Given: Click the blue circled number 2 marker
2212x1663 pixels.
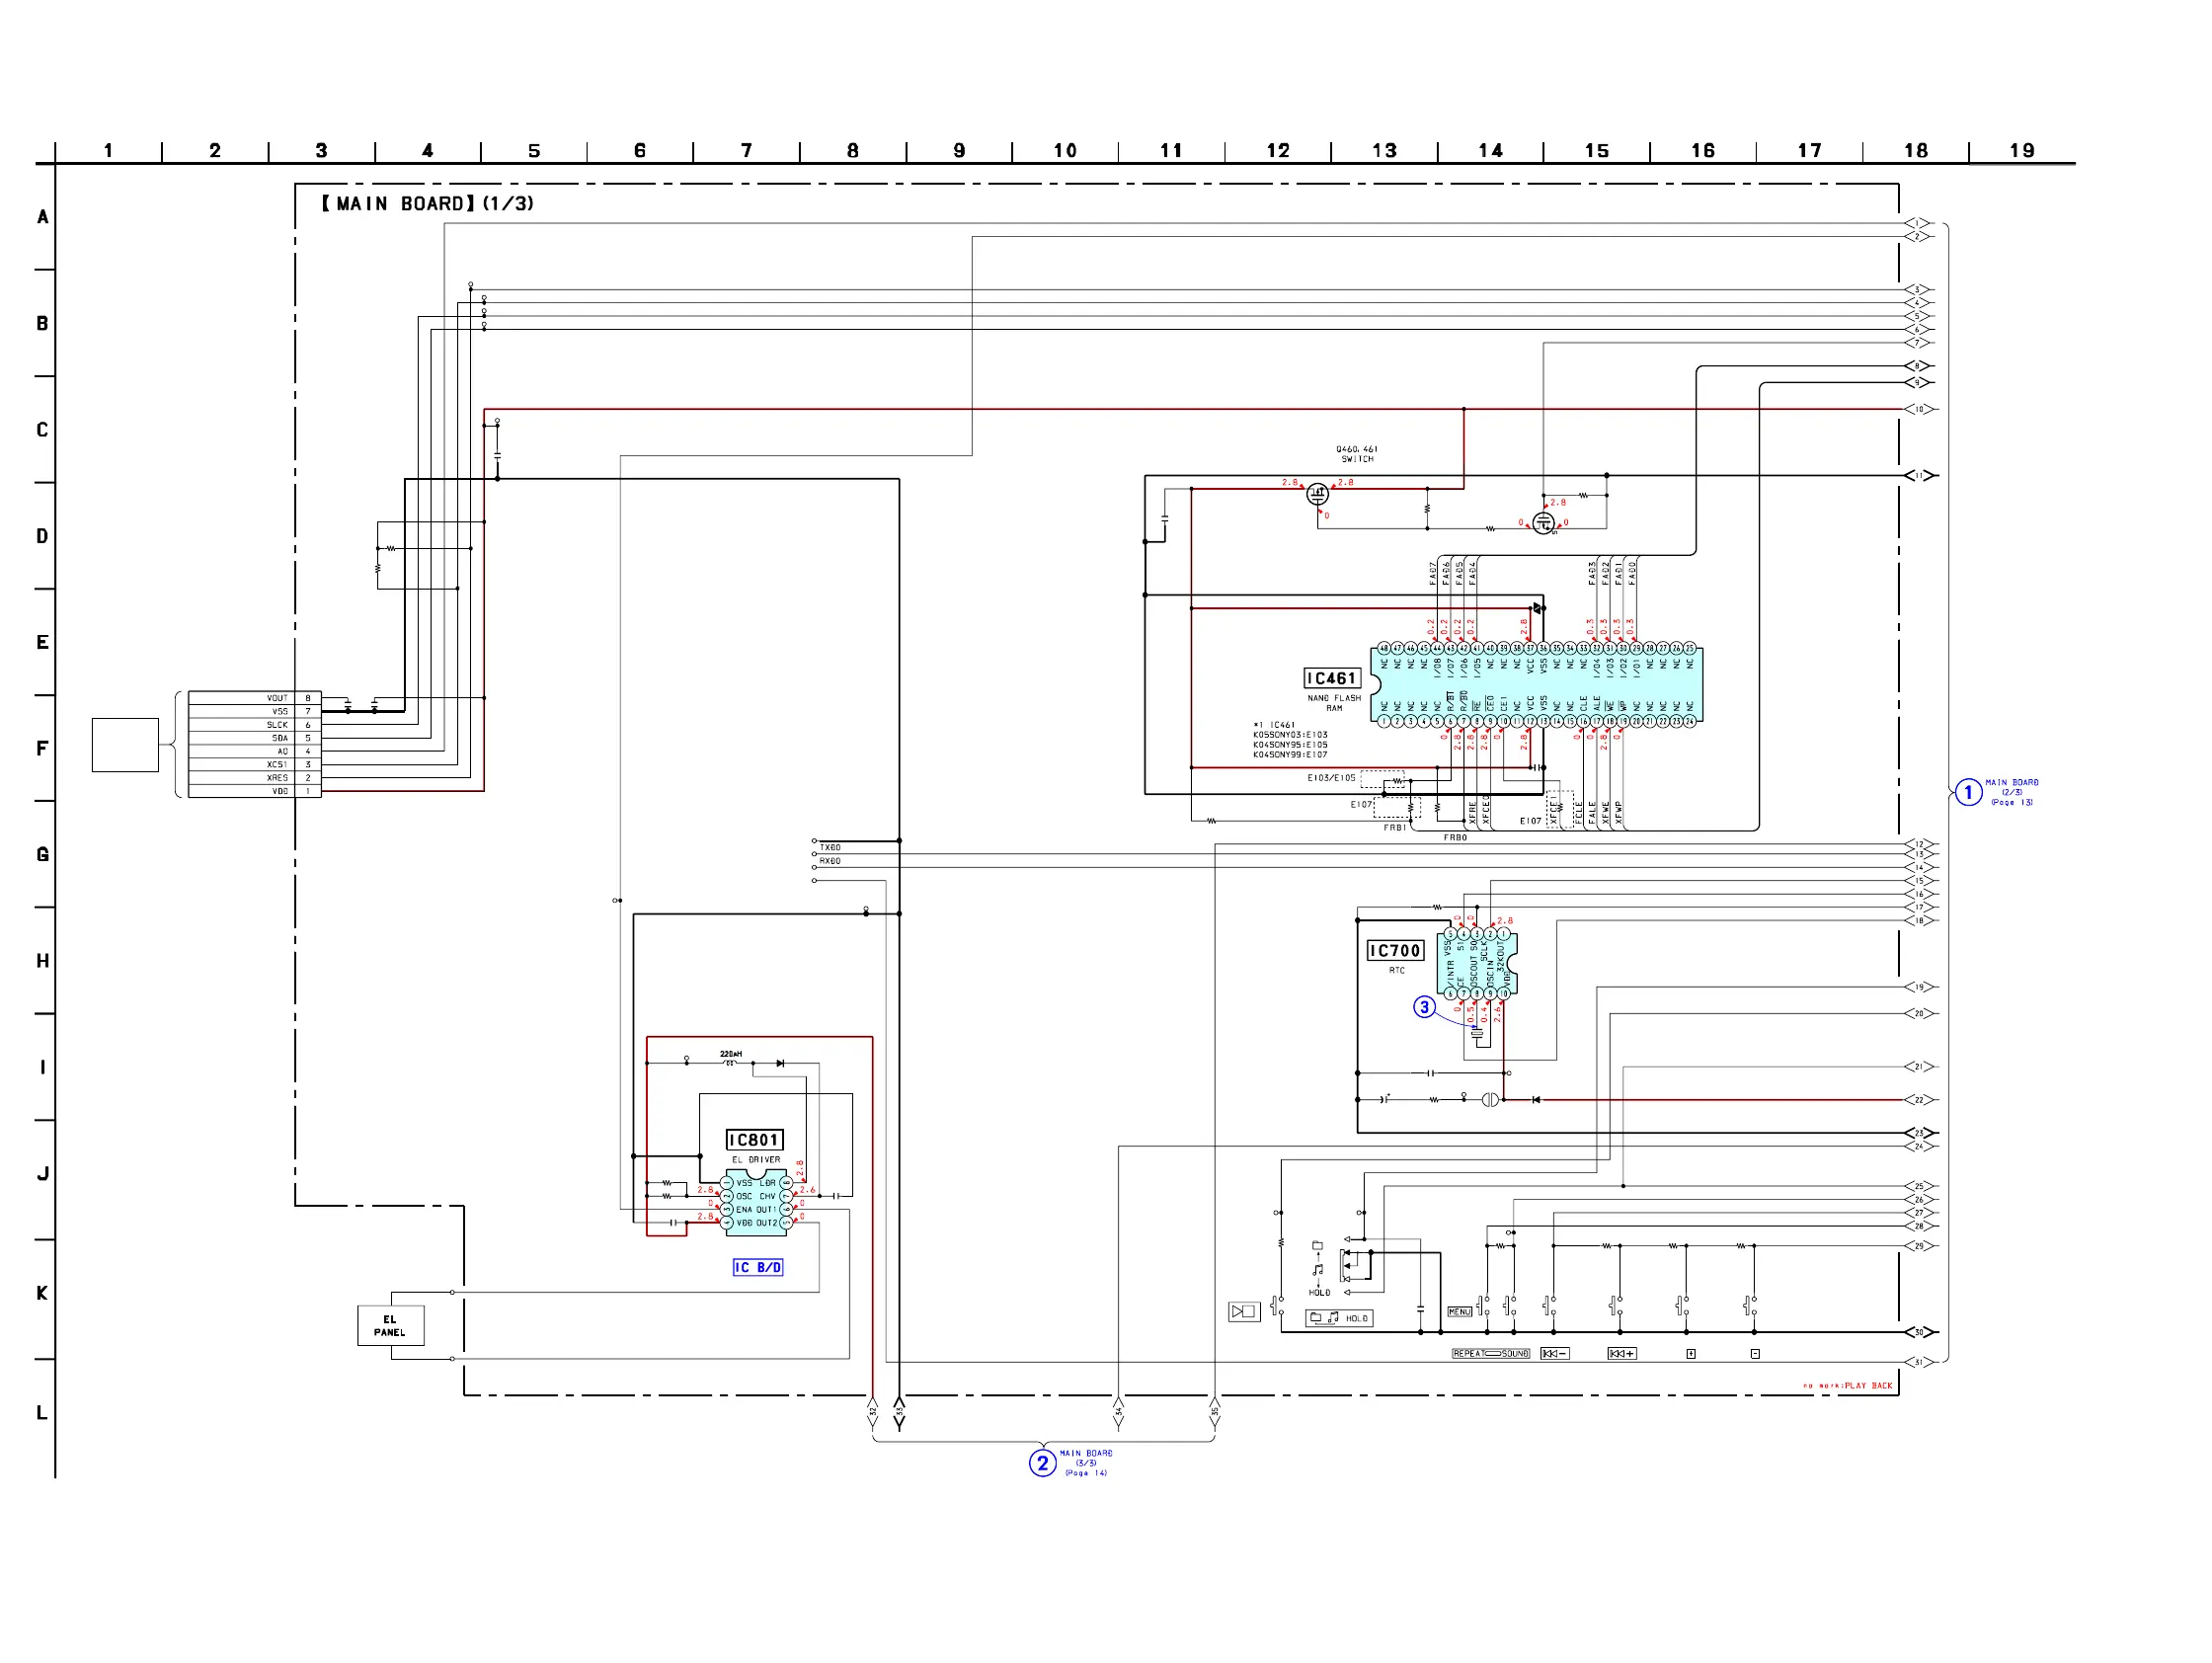Looking at the screenshot, I should pyautogui.click(x=1042, y=1463).
